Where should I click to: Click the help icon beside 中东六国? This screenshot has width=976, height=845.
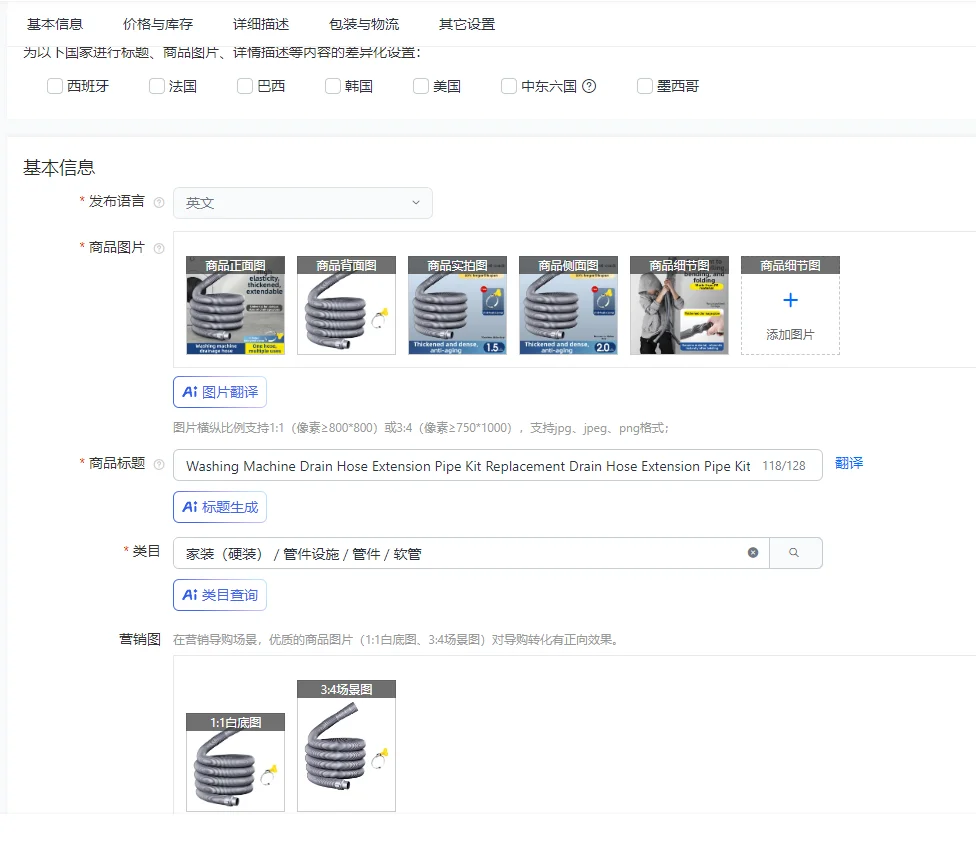tap(589, 86)
